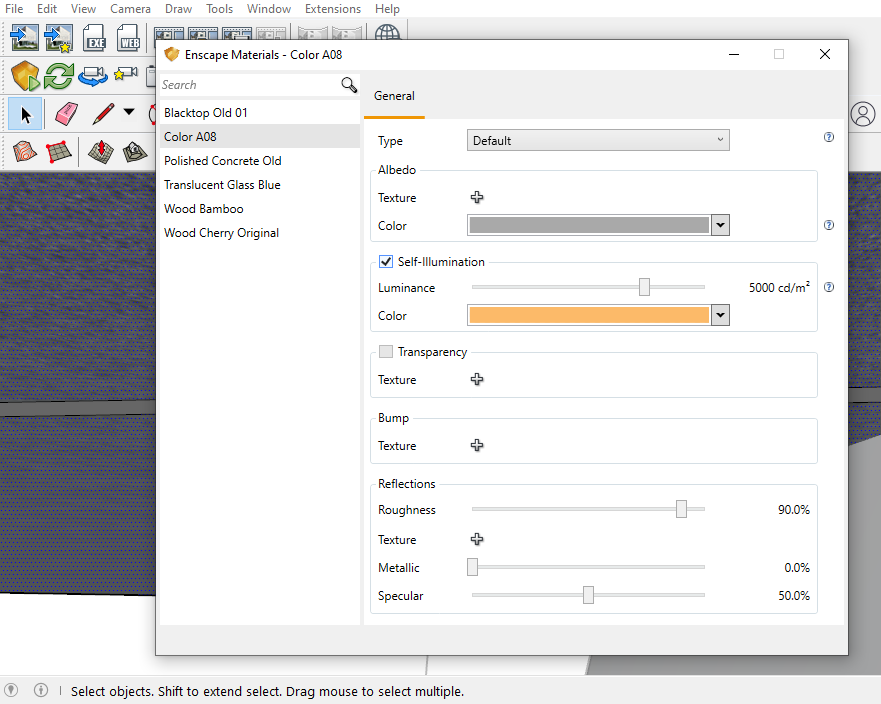881x704 pixels.
Task: Select Blacktop Old 01 material
Action: click(260, 112)
